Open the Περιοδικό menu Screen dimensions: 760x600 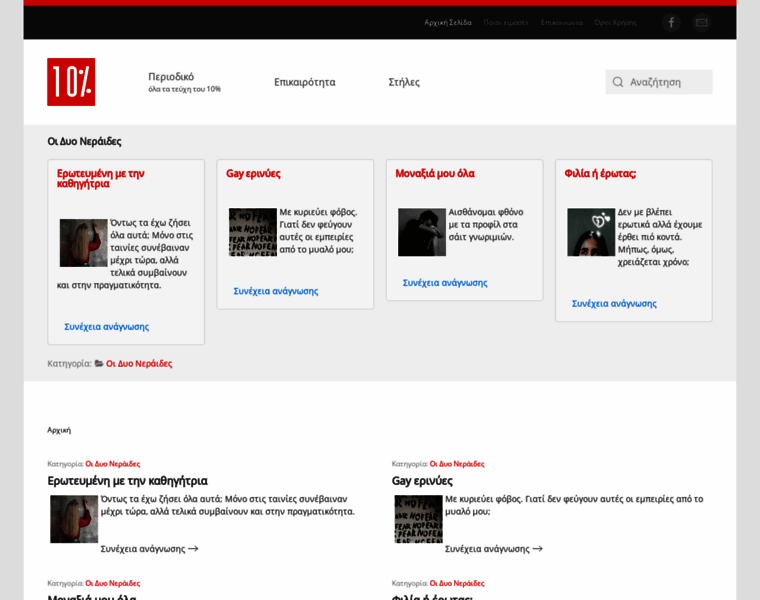[171, 77]
